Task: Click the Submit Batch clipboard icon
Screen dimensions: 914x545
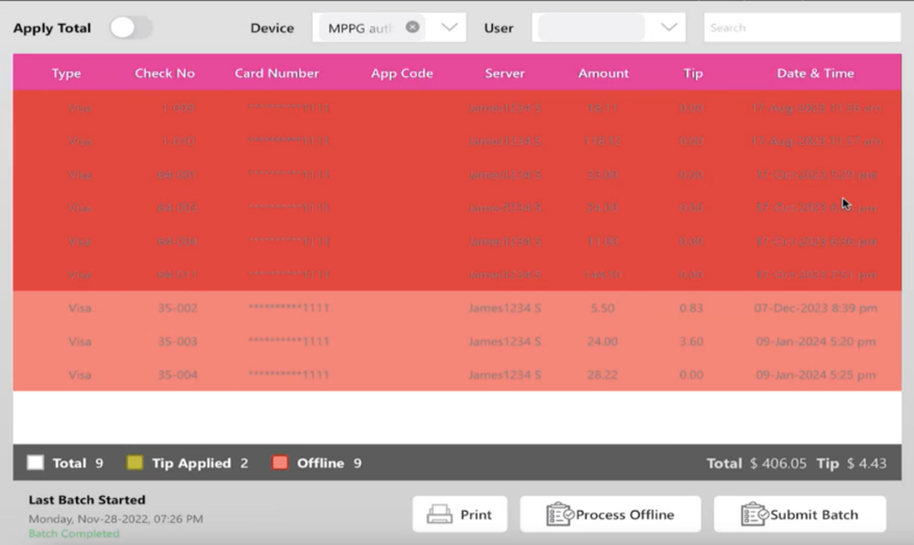Action: tap(753, 515)
